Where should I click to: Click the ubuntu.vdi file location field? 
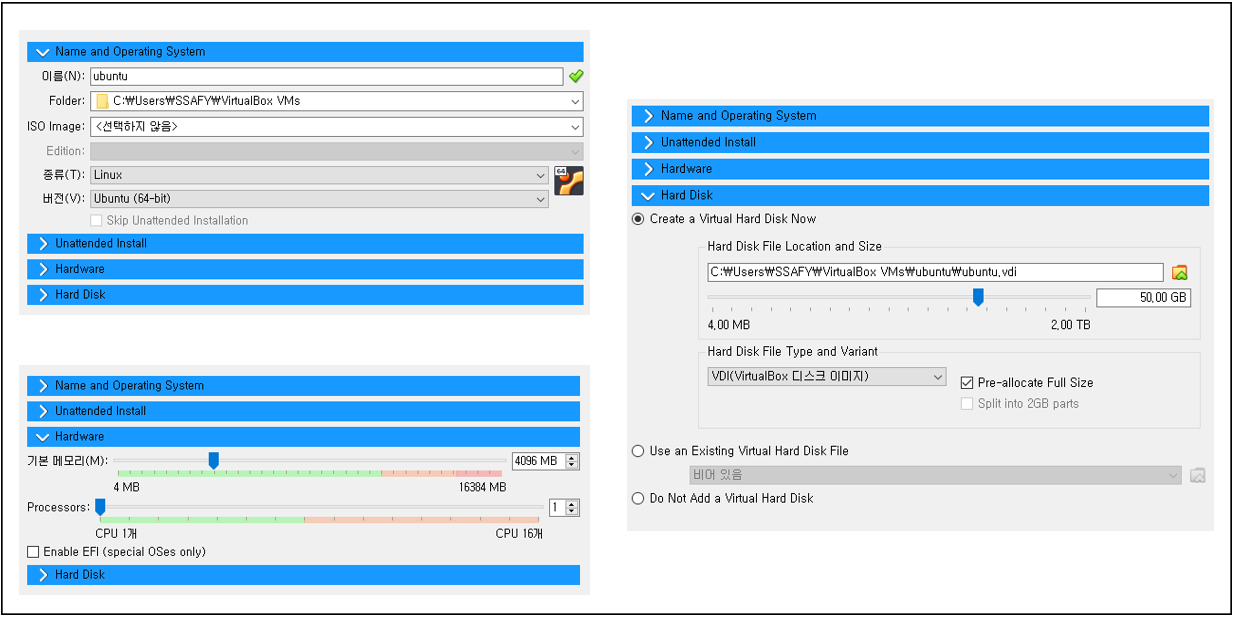click(x=935, y=272)
